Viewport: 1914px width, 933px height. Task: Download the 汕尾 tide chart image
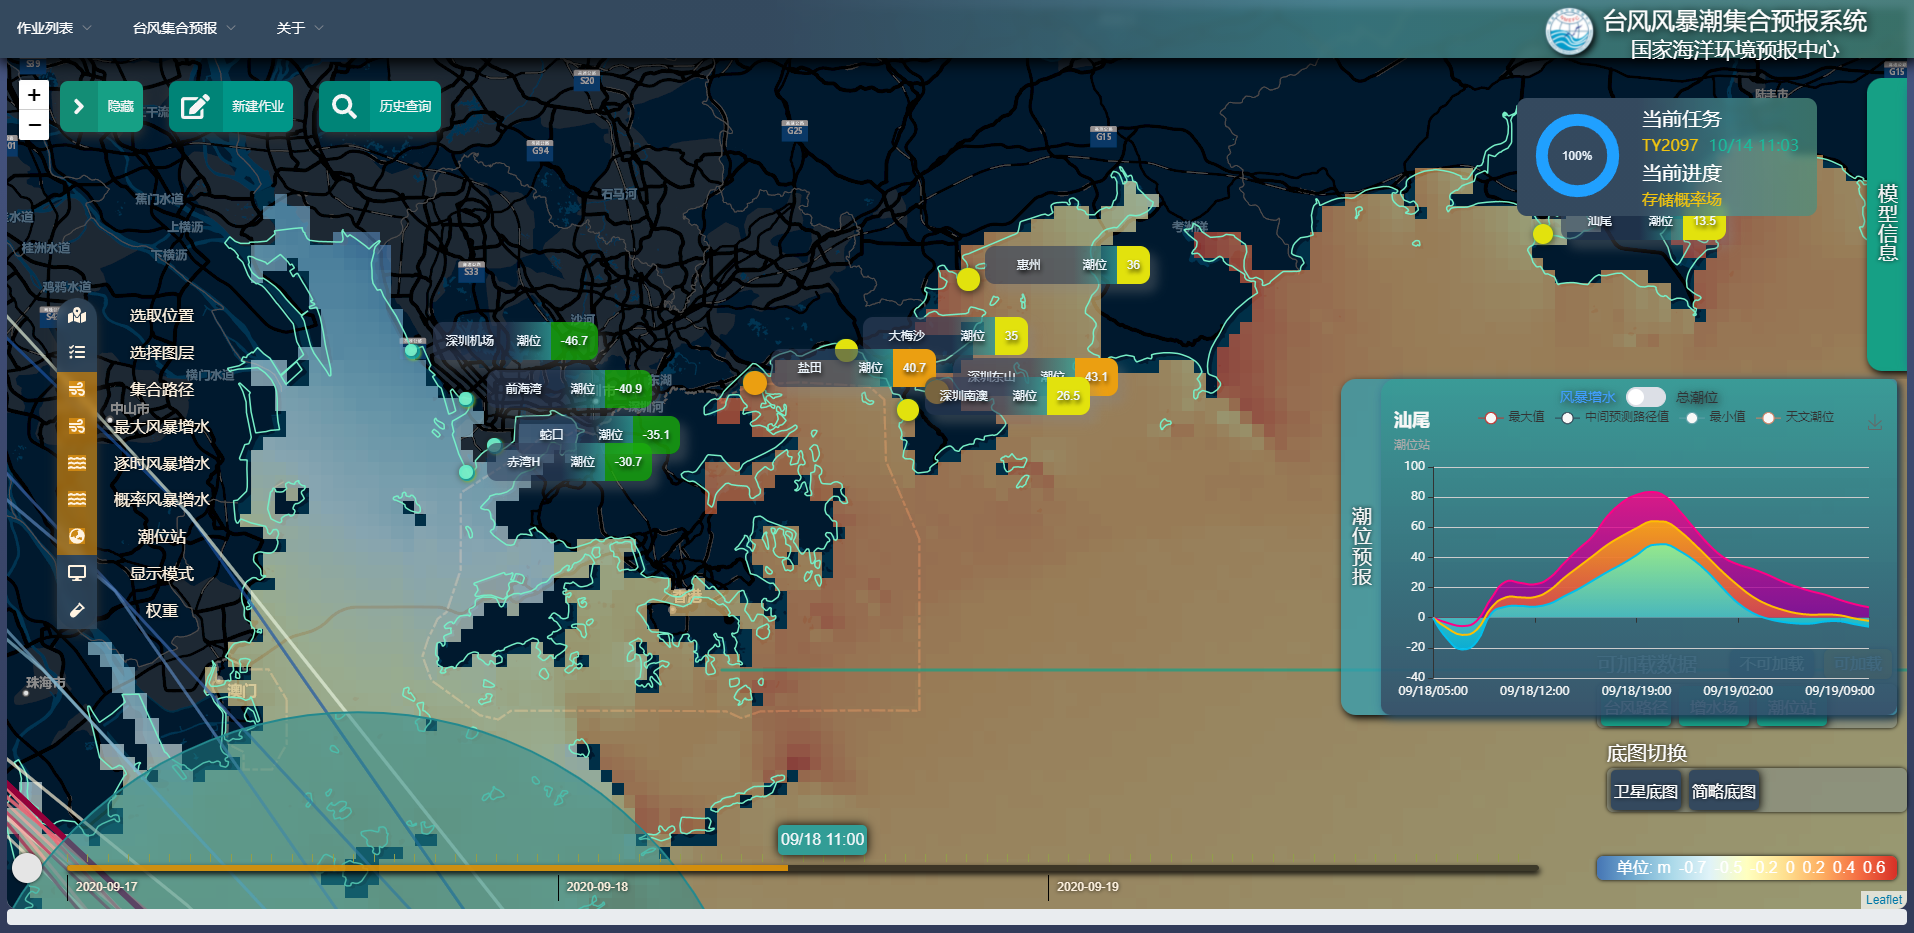click(1875, 422)
